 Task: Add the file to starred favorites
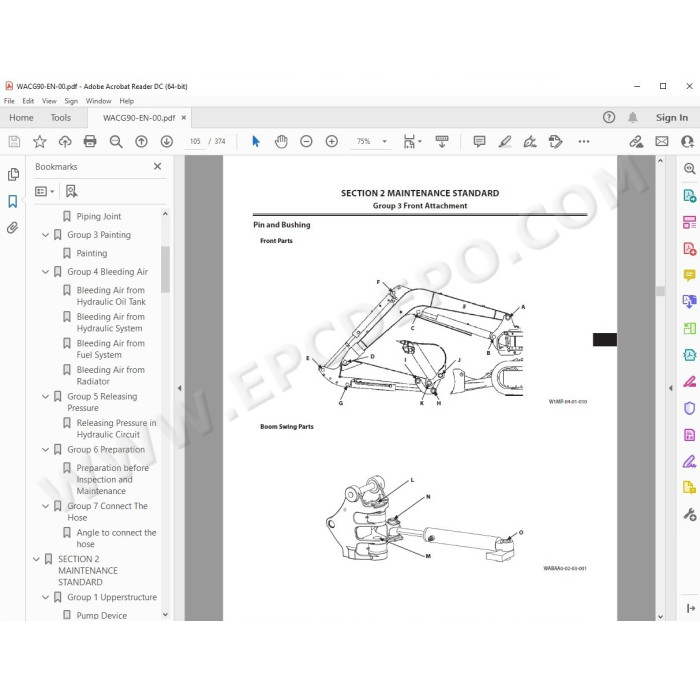tap(40, 142)
